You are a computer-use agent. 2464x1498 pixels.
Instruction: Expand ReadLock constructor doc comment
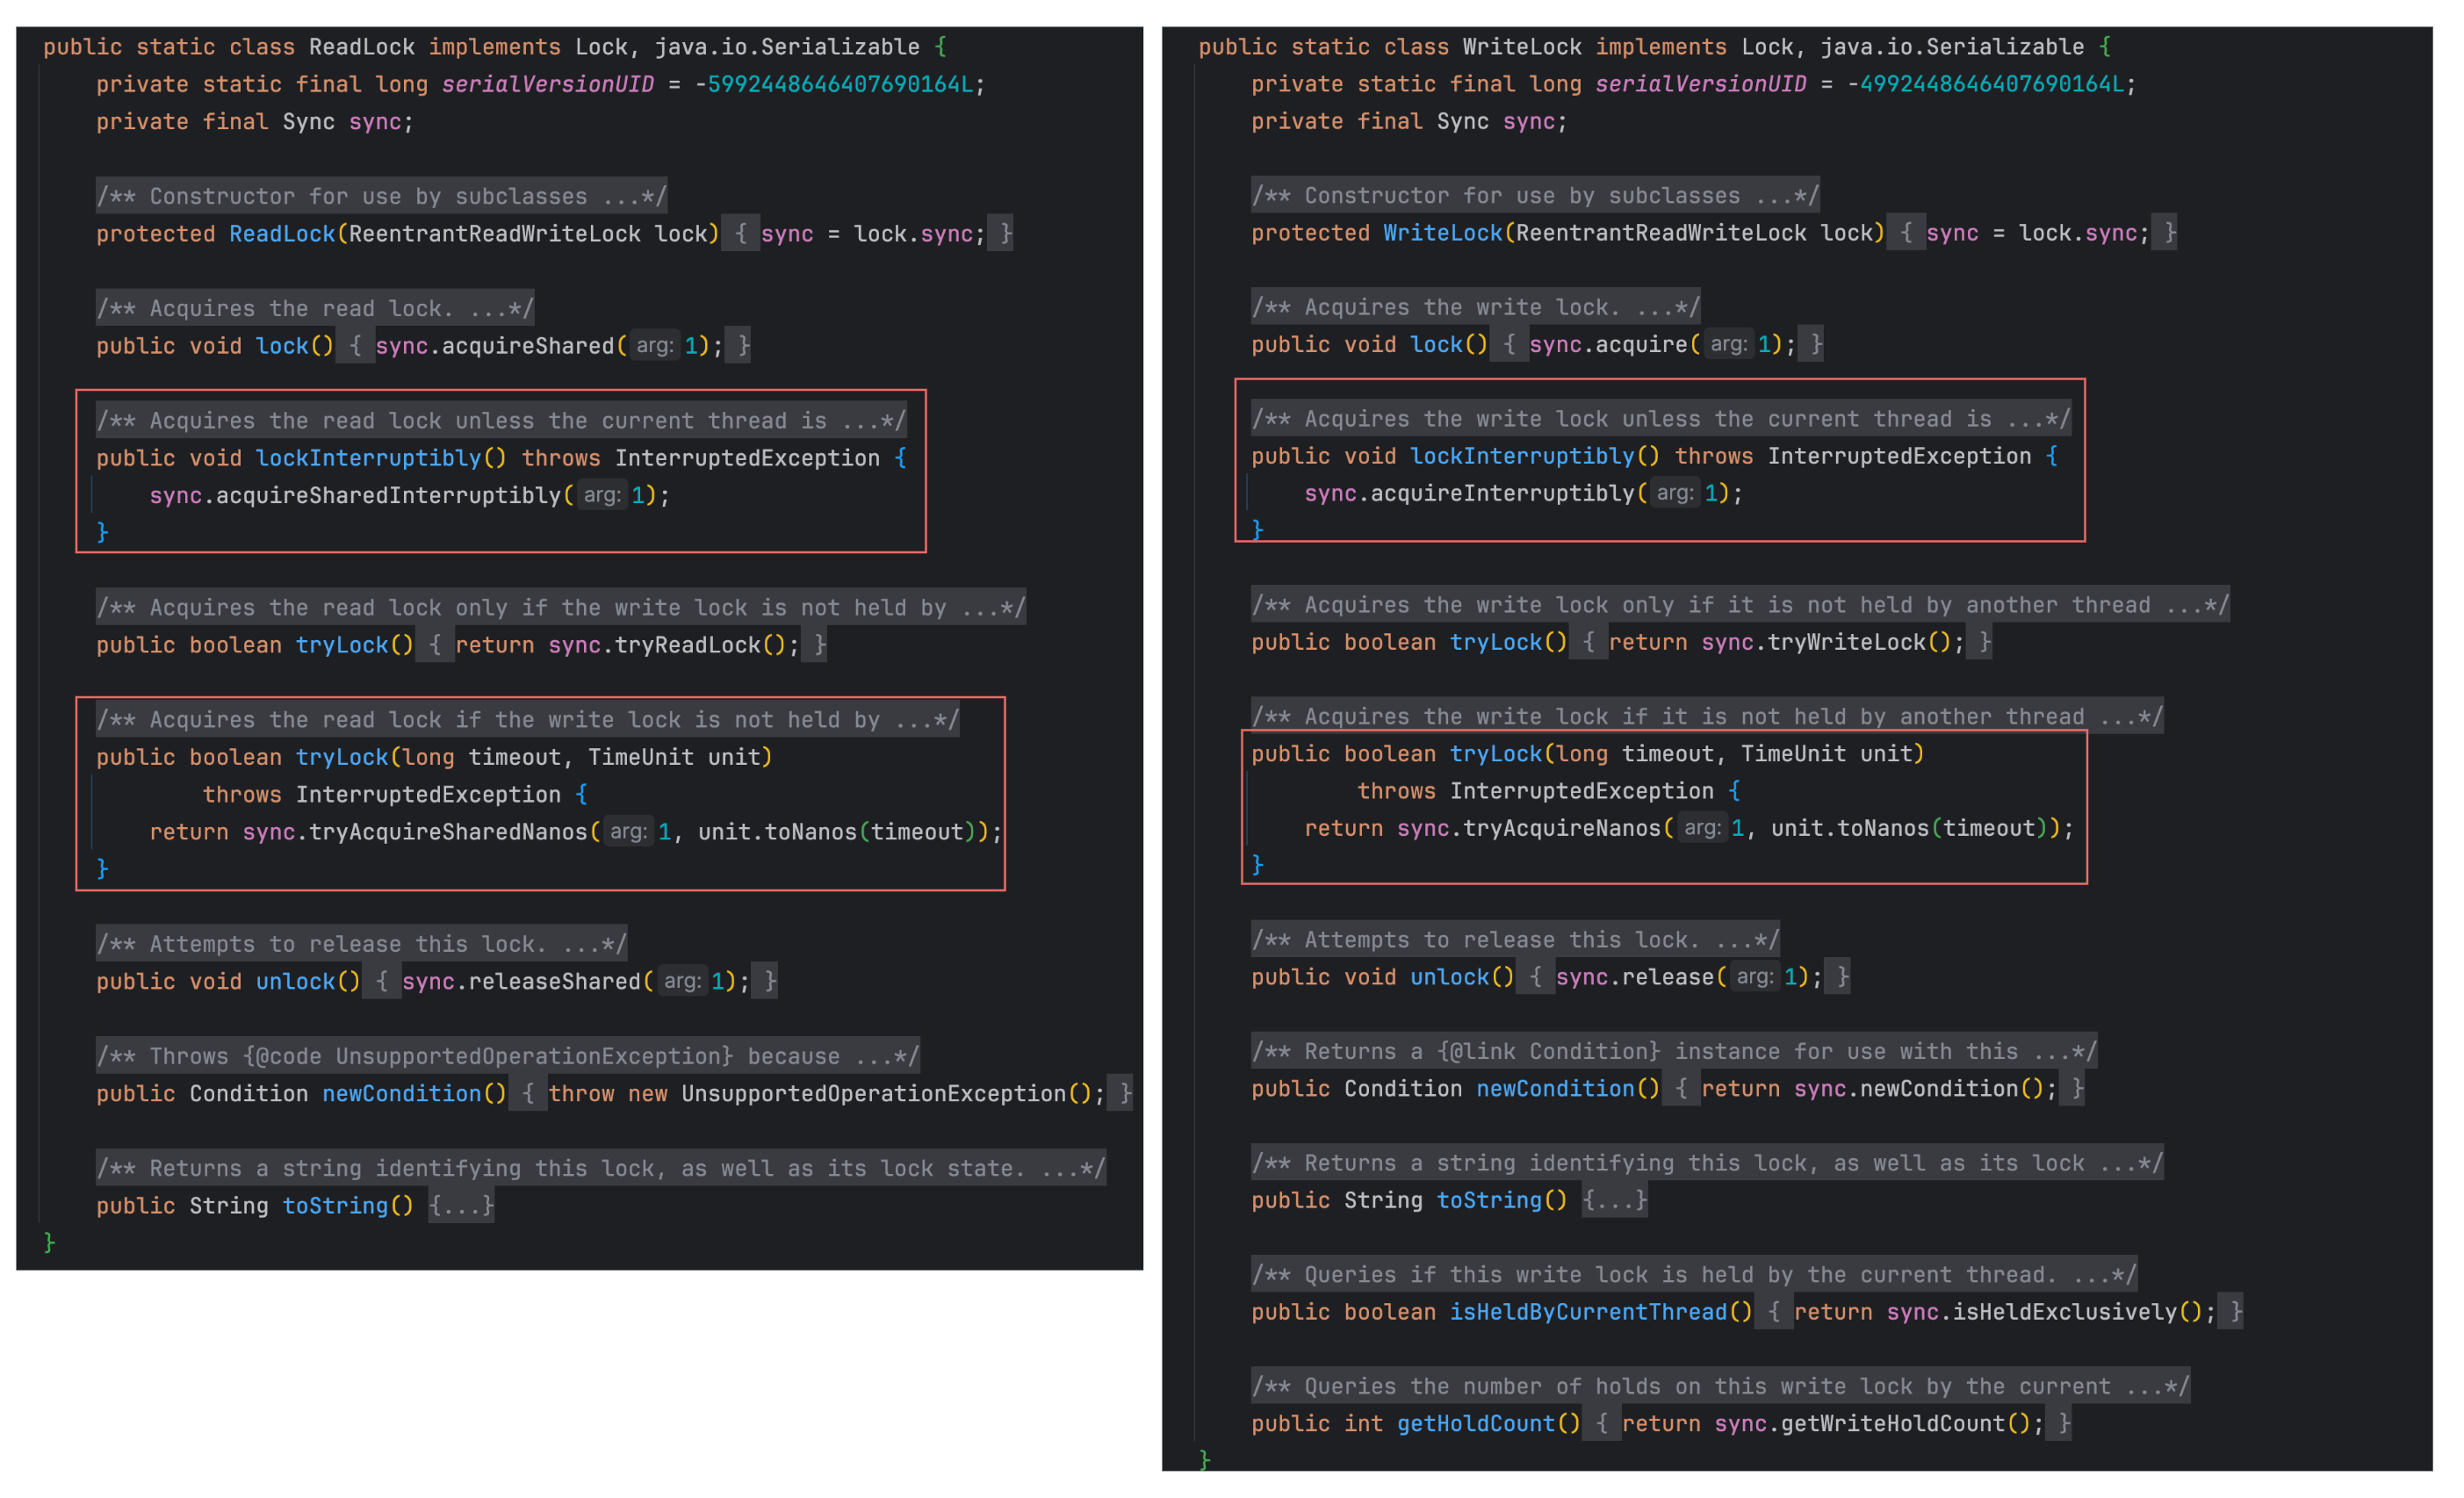[x=380, y=196]
